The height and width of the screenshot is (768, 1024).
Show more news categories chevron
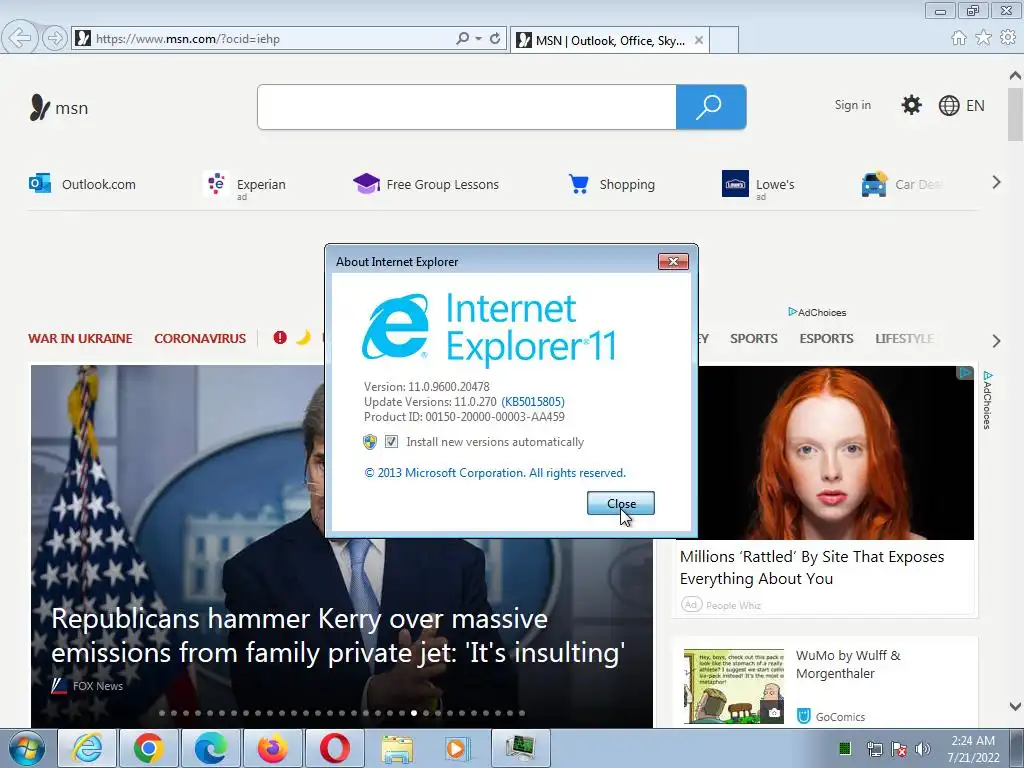coord(996,340)
